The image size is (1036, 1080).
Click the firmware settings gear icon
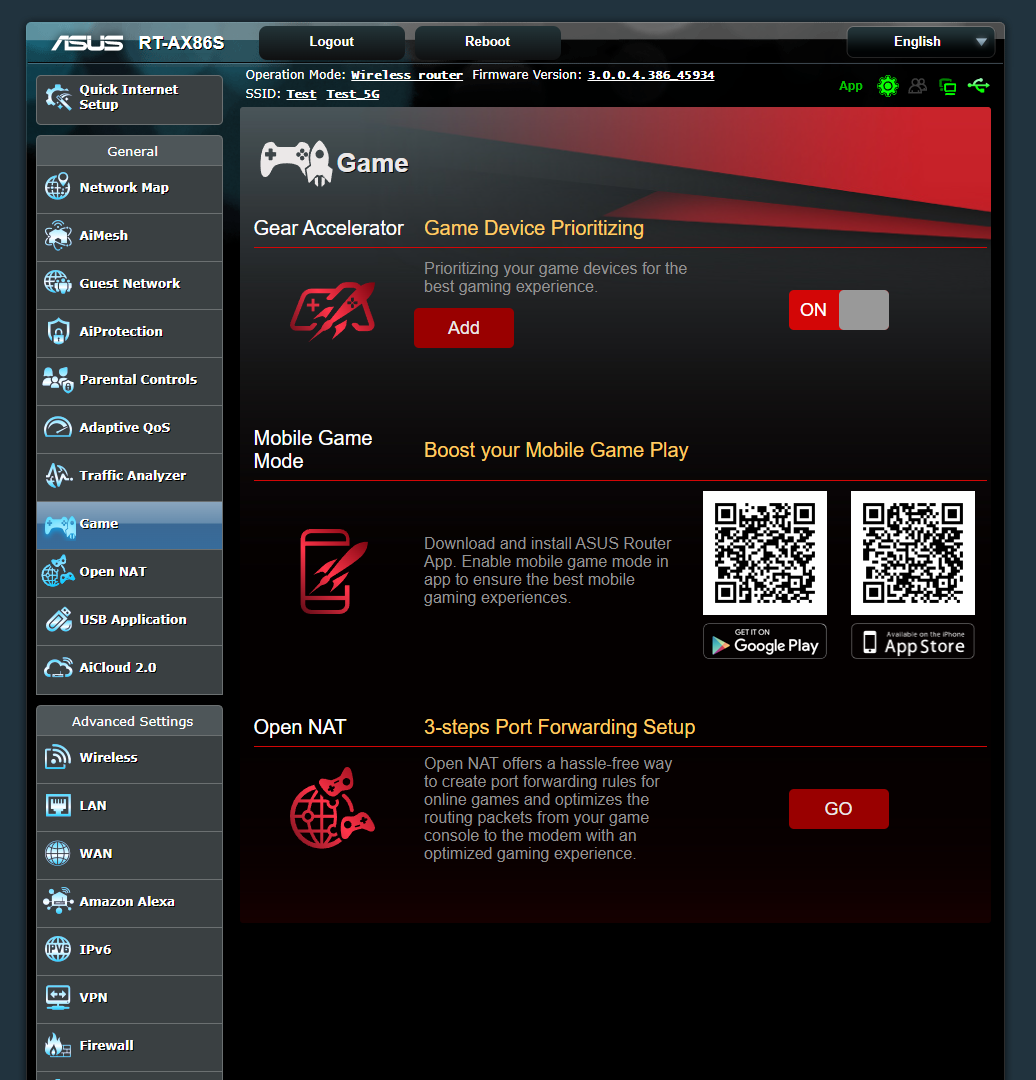(x=888, y=86)
